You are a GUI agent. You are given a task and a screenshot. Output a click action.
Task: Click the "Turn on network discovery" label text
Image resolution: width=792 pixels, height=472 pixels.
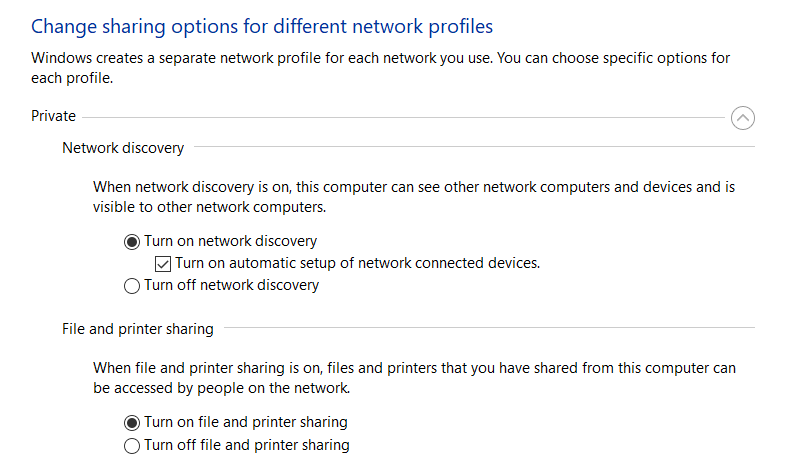tap(230, 241)
